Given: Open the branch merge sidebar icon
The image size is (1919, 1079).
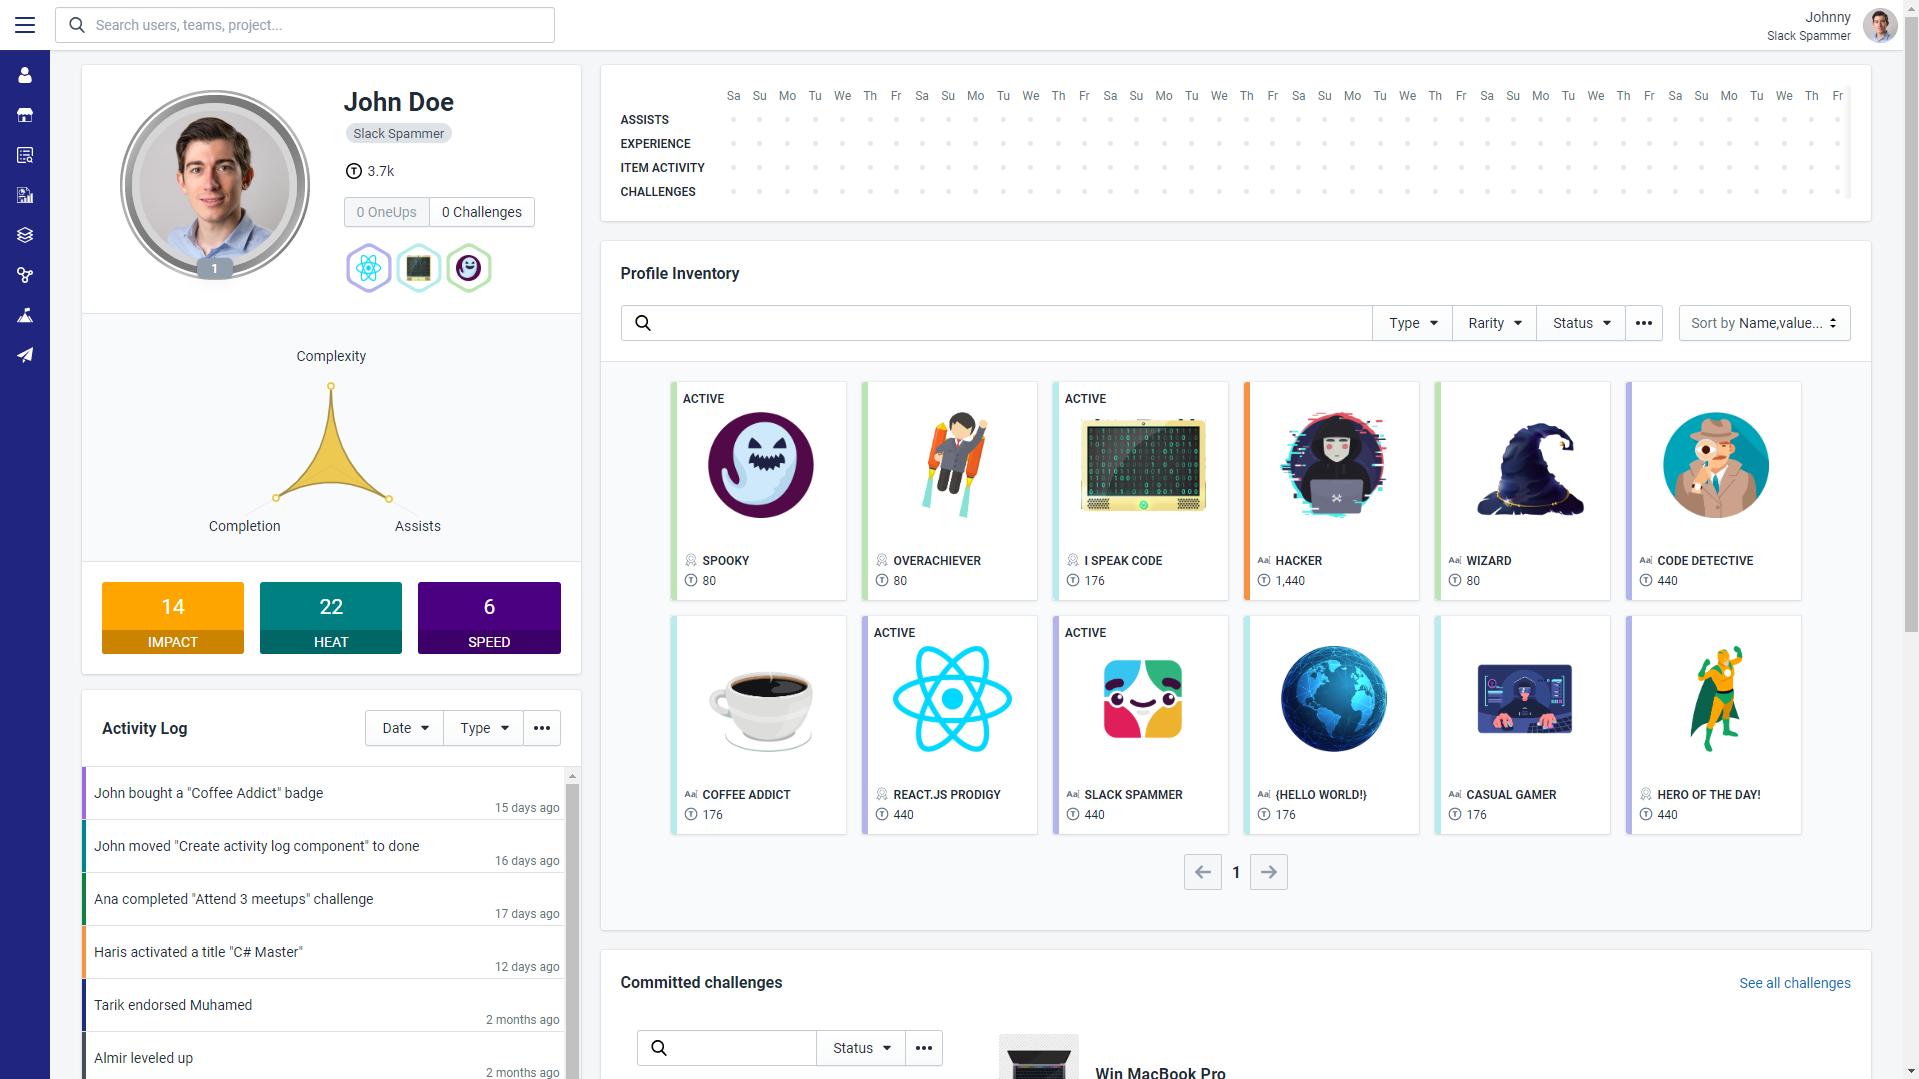Looking at the screenshot, I should tap(25, 275).
